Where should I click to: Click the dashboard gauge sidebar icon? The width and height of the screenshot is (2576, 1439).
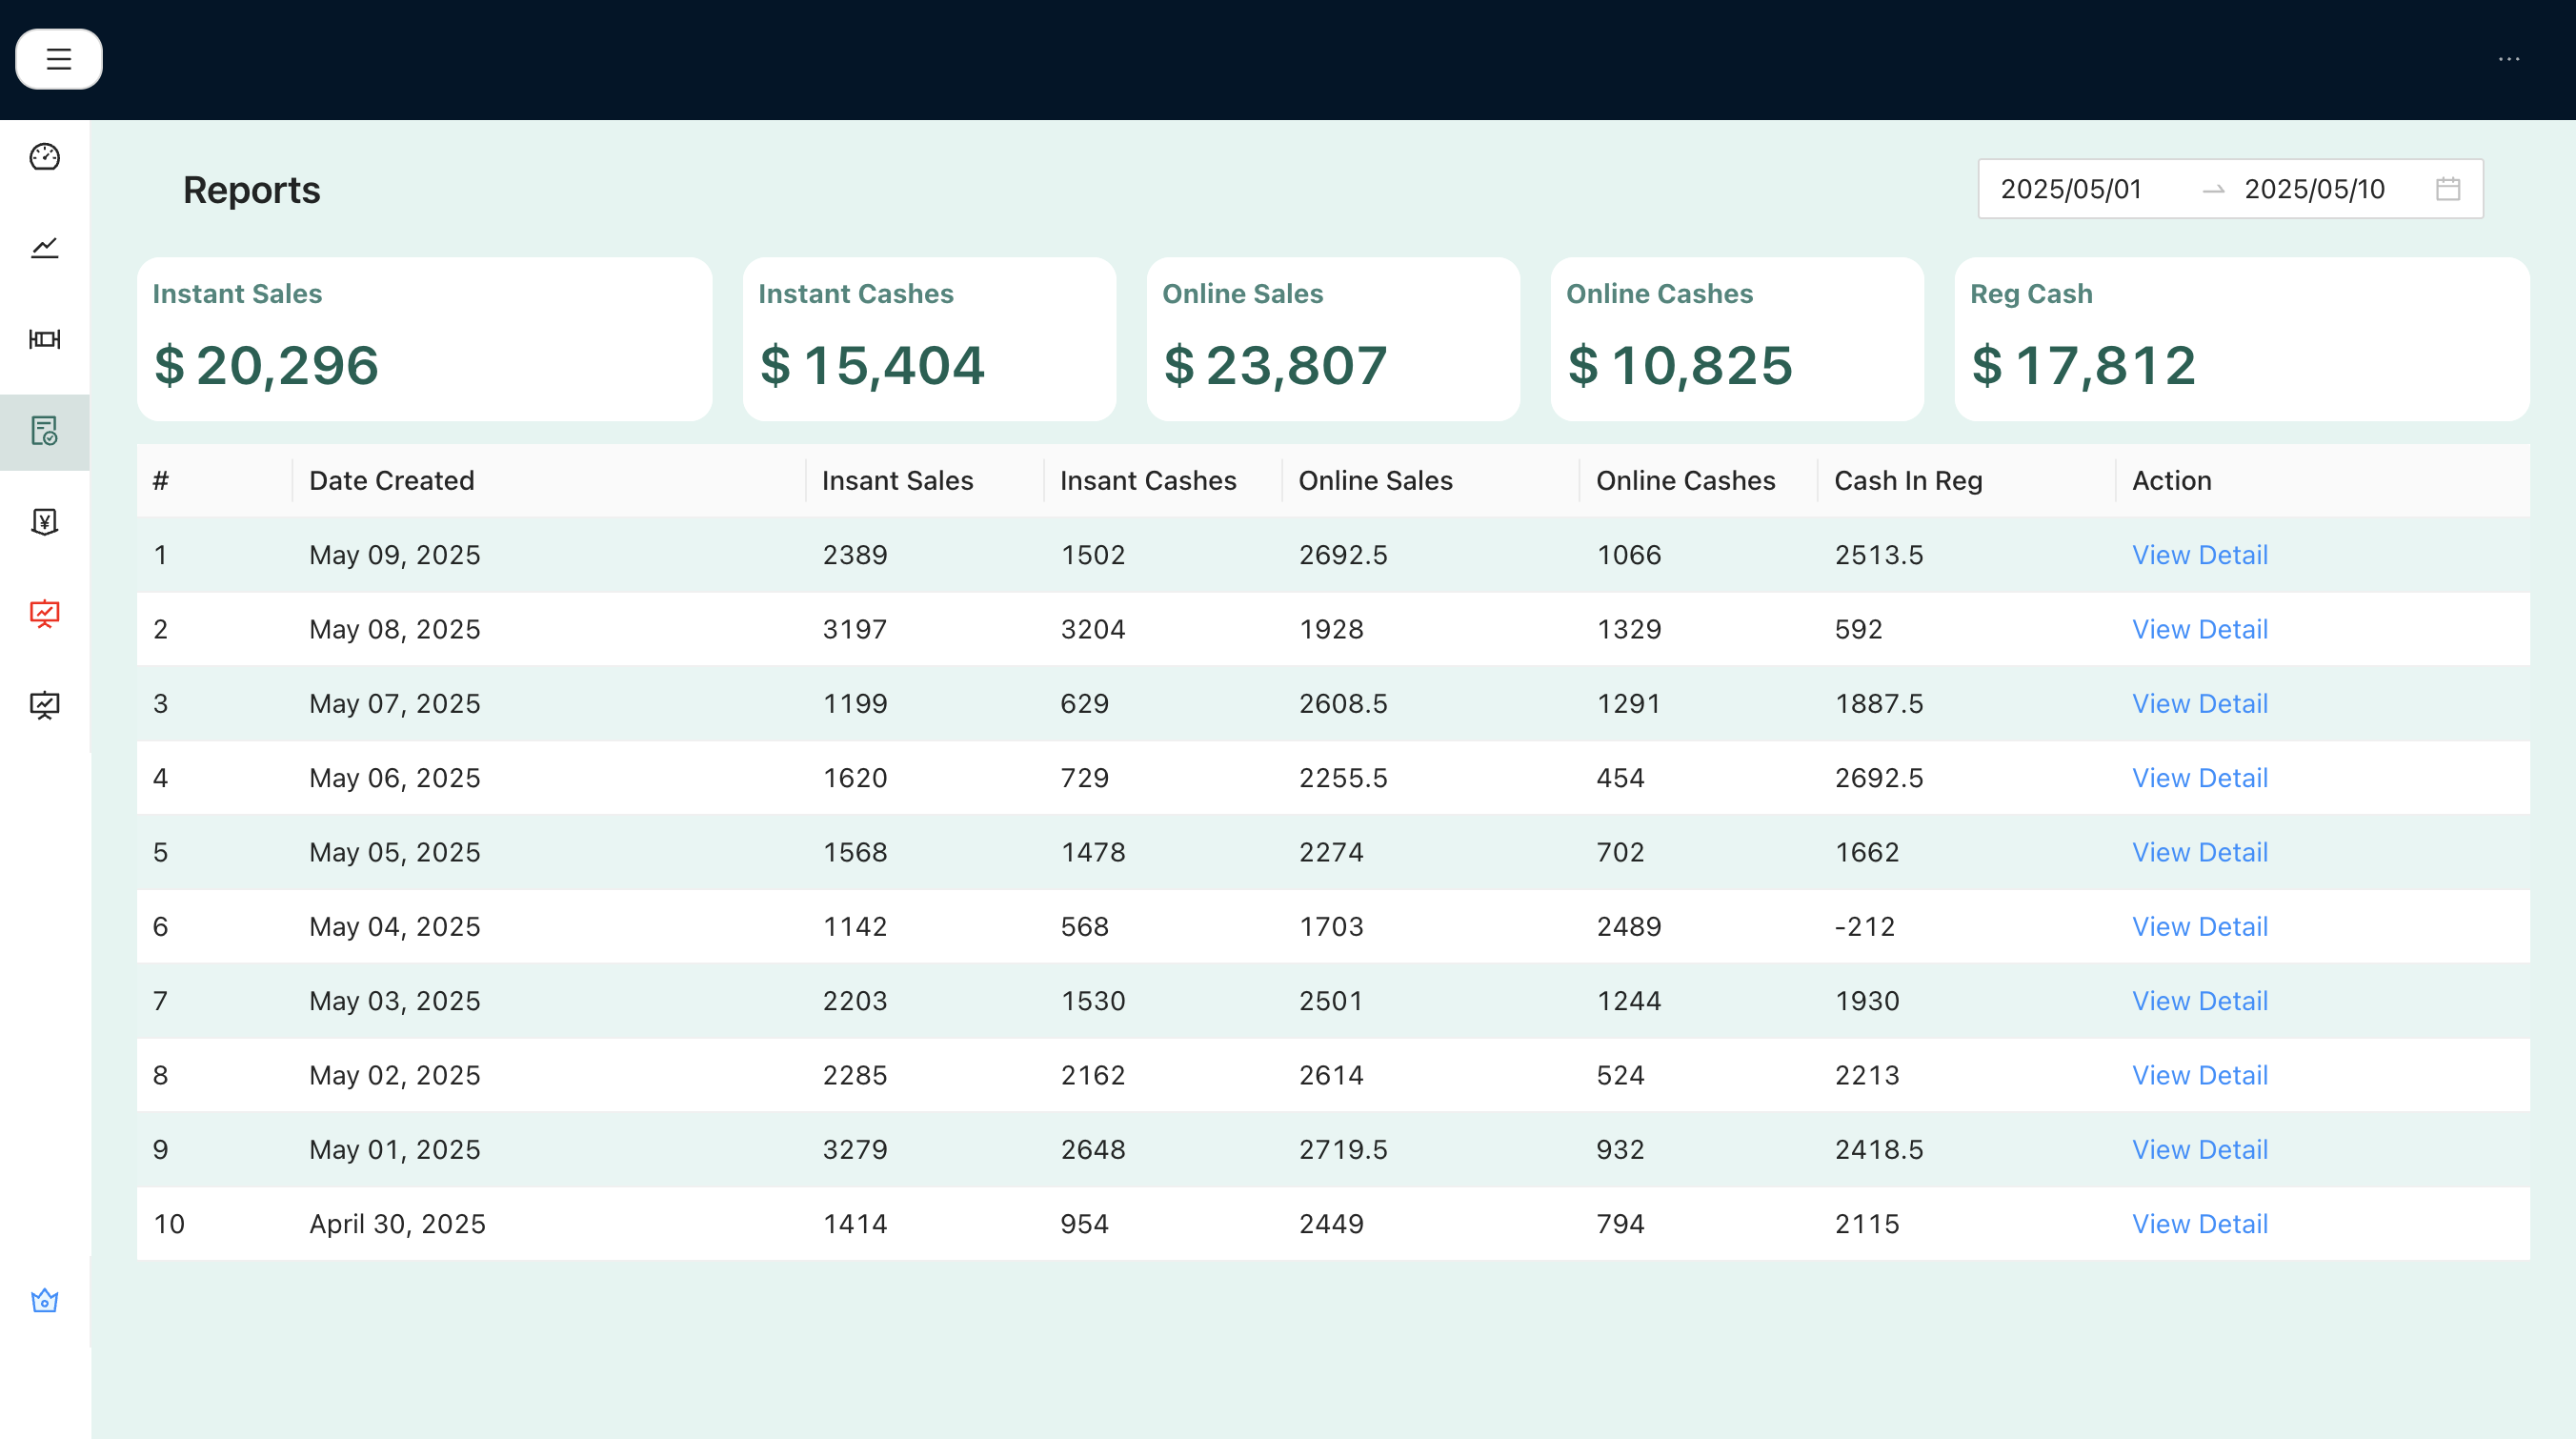tap(44, 157)
